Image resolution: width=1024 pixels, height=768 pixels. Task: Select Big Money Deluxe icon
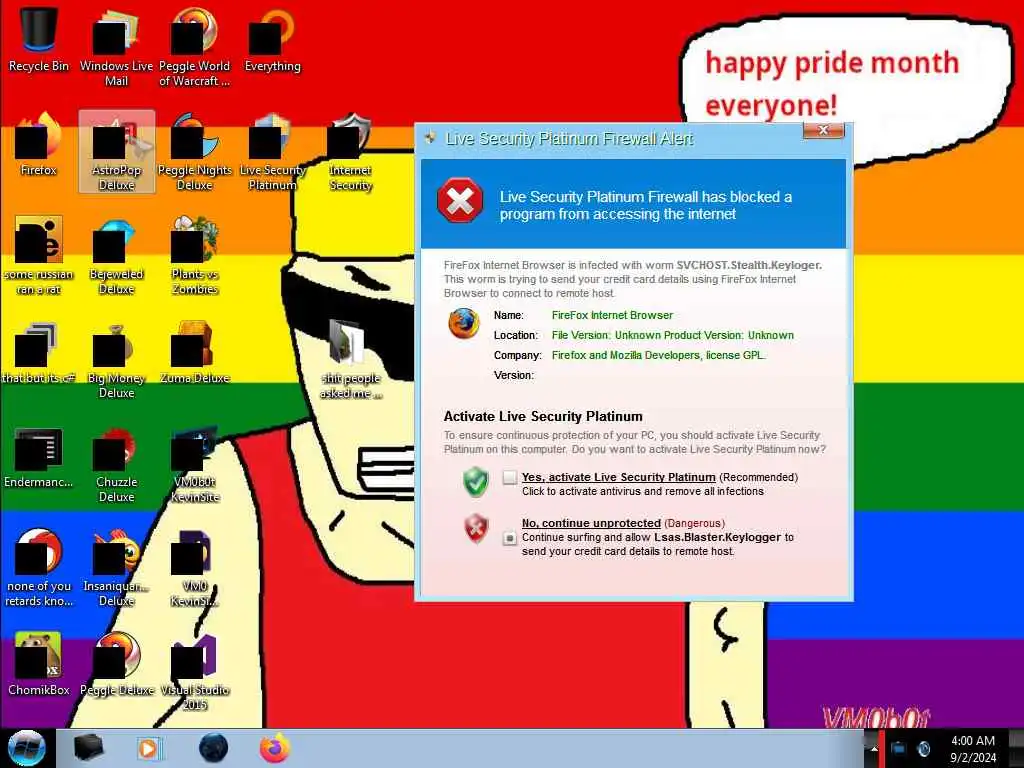[x=116, y=360]
